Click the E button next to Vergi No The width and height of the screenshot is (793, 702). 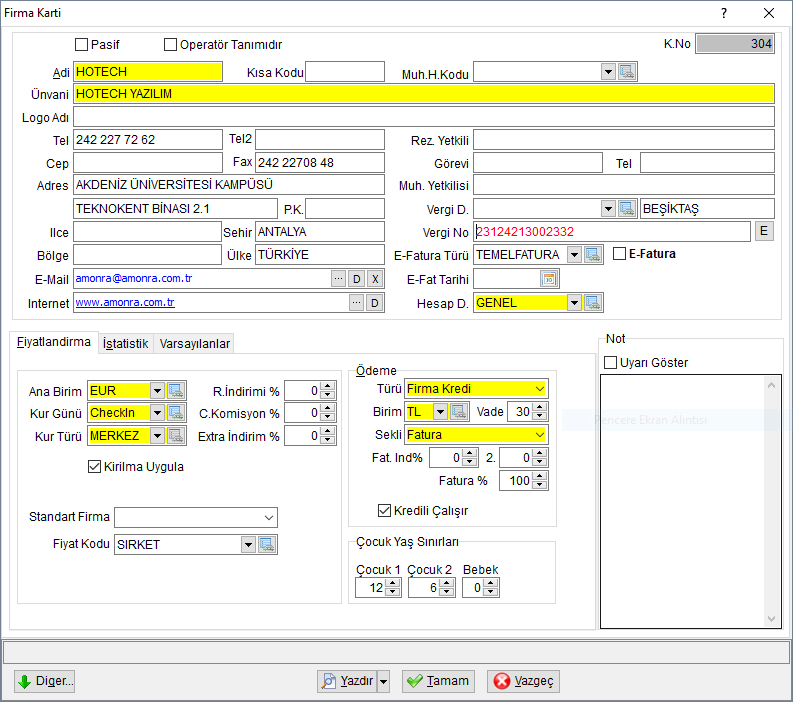point(764,231)
